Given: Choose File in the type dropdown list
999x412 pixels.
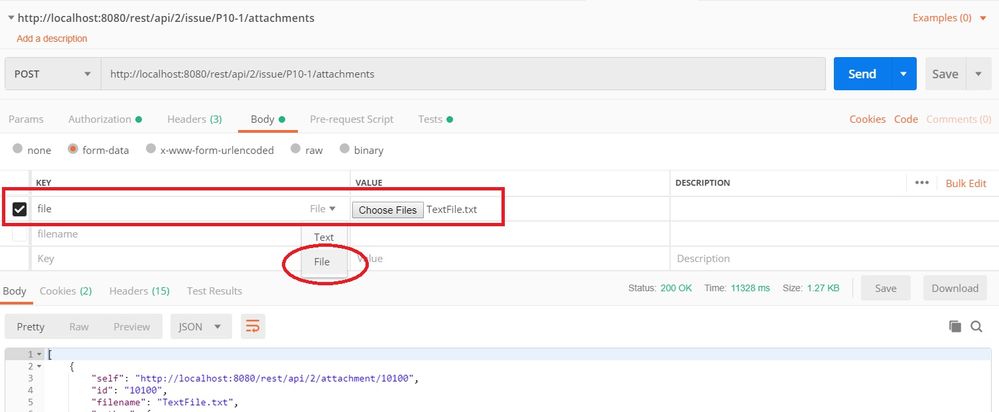Looking at the screenshot, I should (322, 262).
